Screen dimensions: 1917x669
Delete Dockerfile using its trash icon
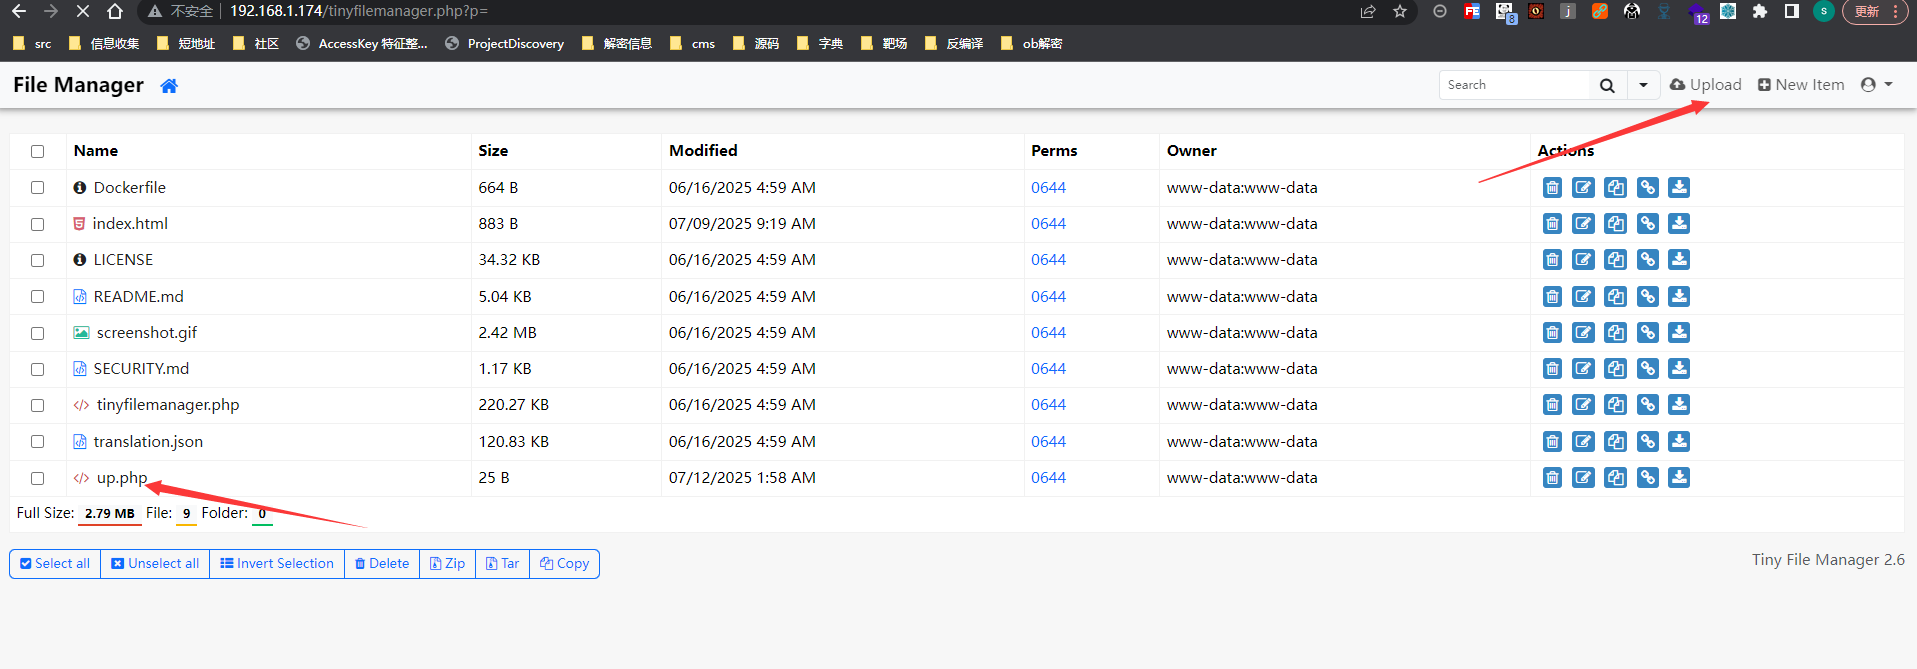click(1552, 188)
